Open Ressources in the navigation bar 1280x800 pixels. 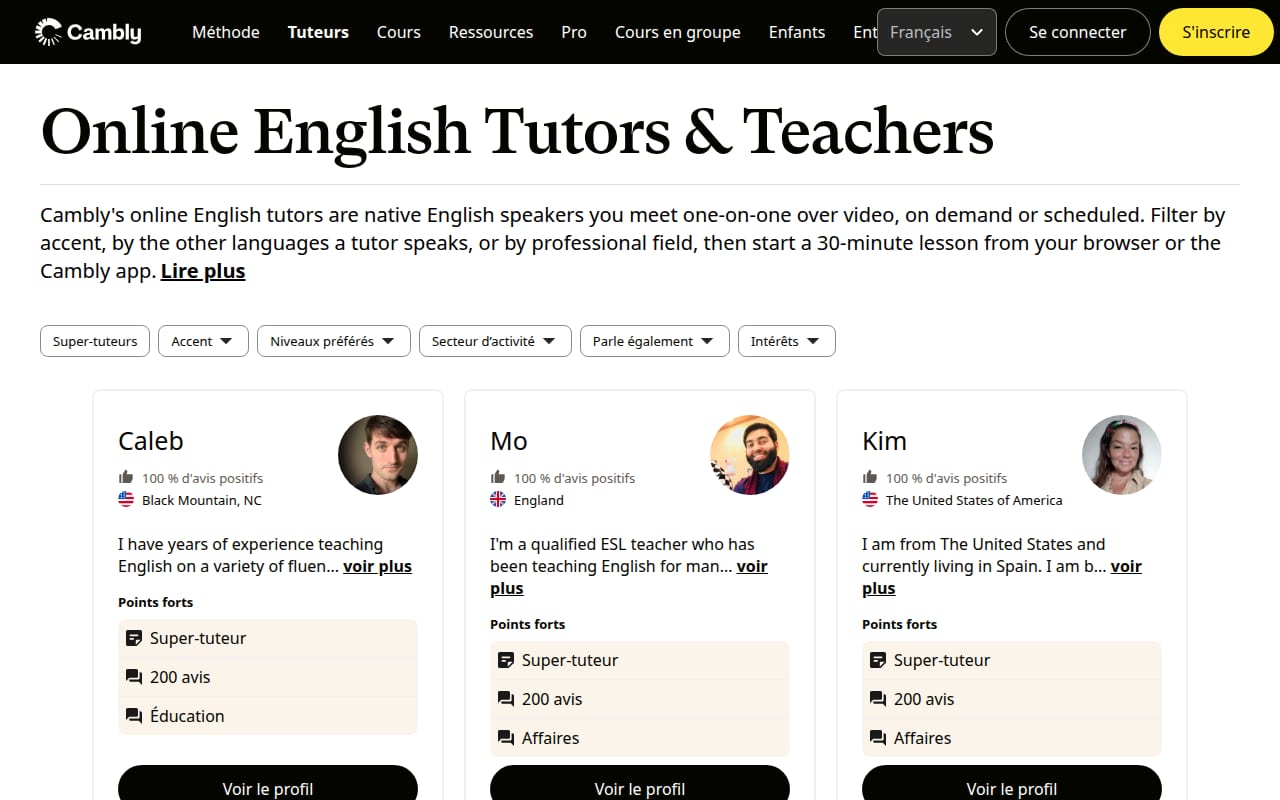click(x=491, y=32)
